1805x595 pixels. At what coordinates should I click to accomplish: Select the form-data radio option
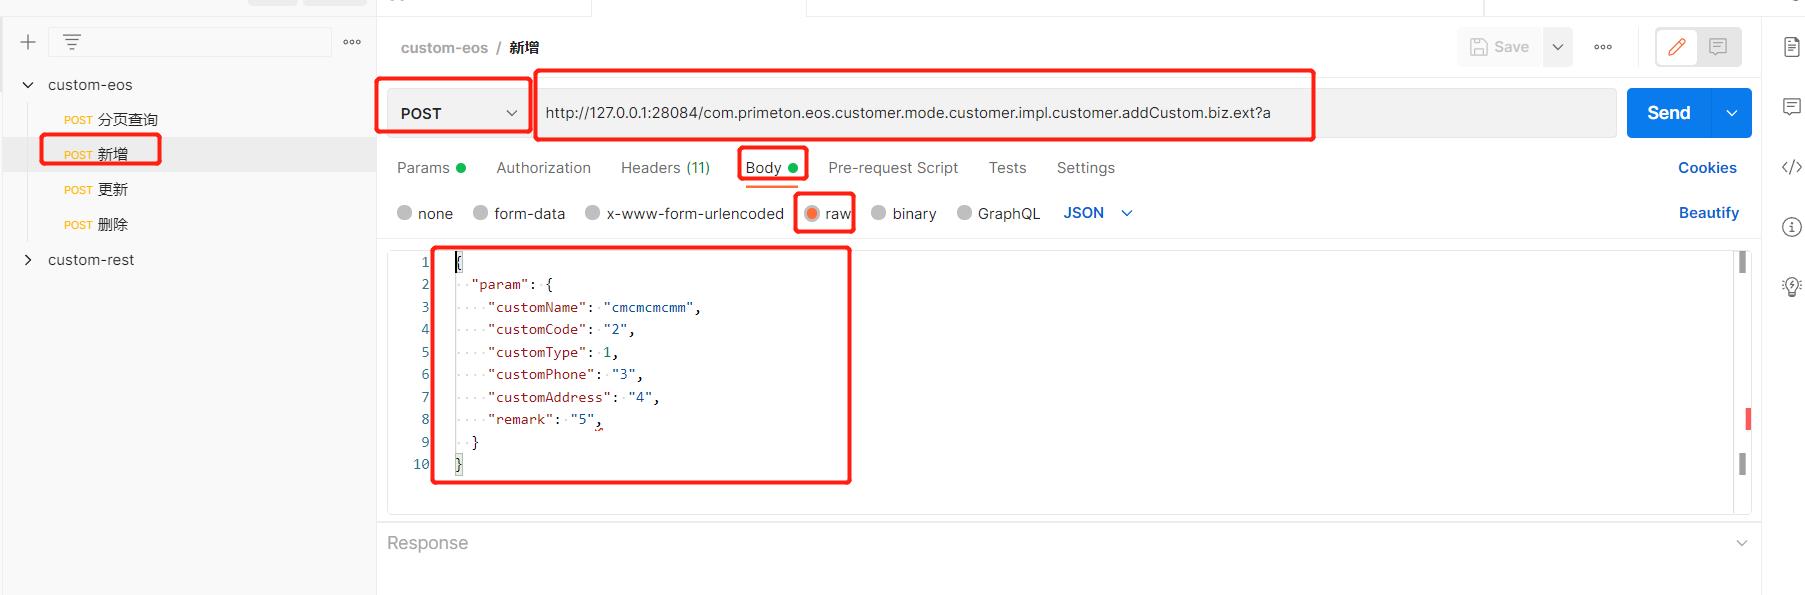pos(481,213)
